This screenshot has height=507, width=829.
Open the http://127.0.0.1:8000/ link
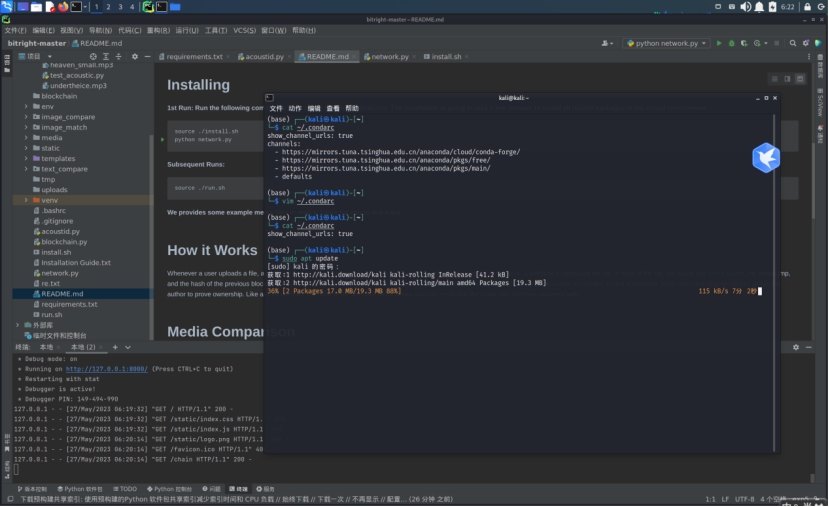[107, 369]
